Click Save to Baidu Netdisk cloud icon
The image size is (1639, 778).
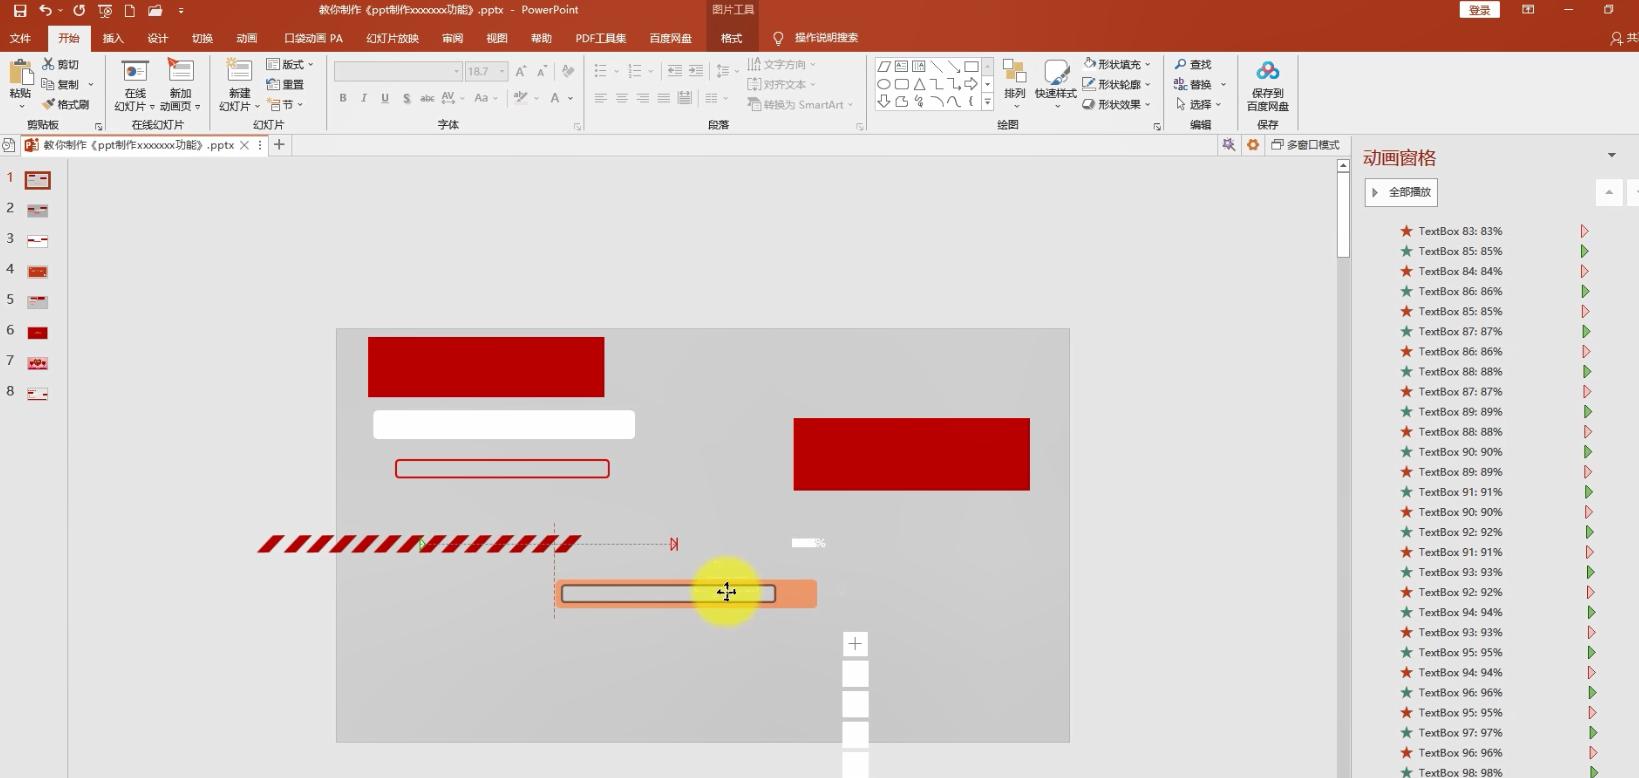(x=1267, y=72)
